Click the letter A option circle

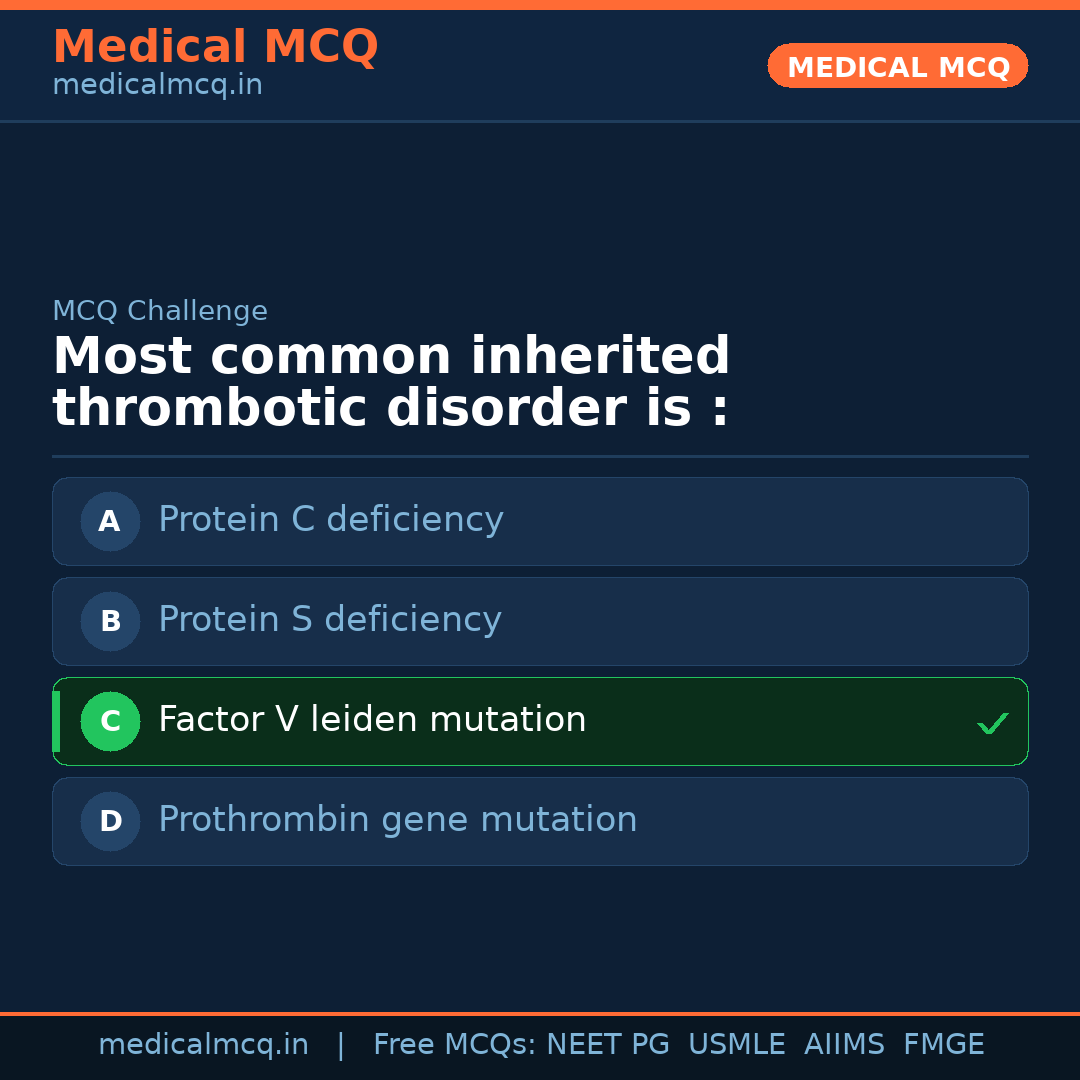coord(110,521)
